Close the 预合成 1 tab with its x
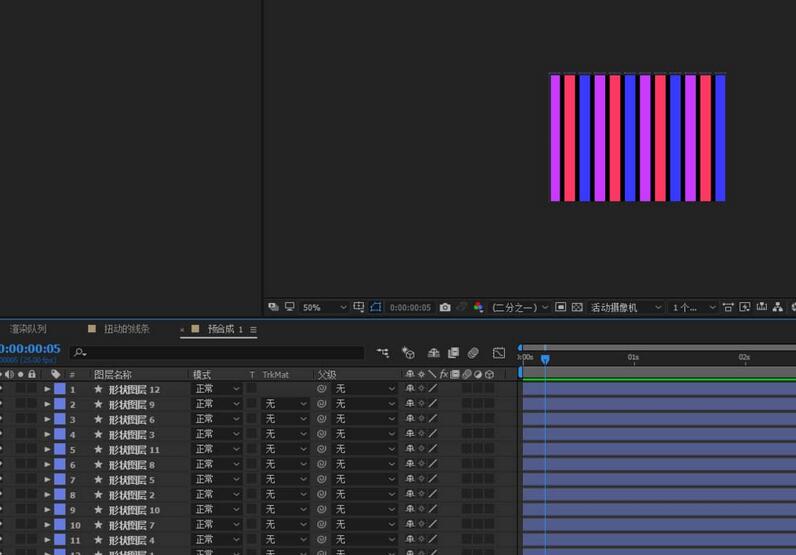Image resolution: width=796 pixels, height=555 pixels. 182,330
